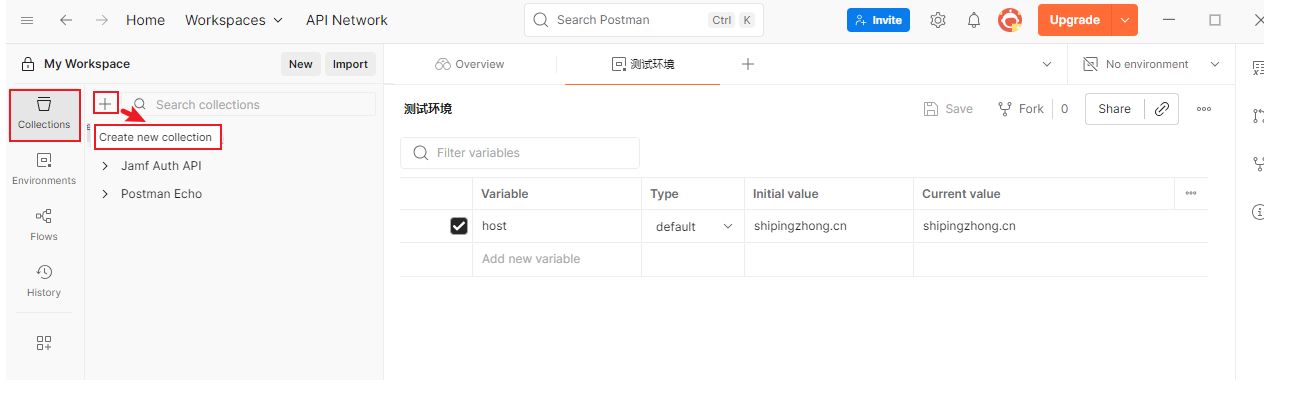
Task: Go back with the left arrow
Action: tap(65, 20)
